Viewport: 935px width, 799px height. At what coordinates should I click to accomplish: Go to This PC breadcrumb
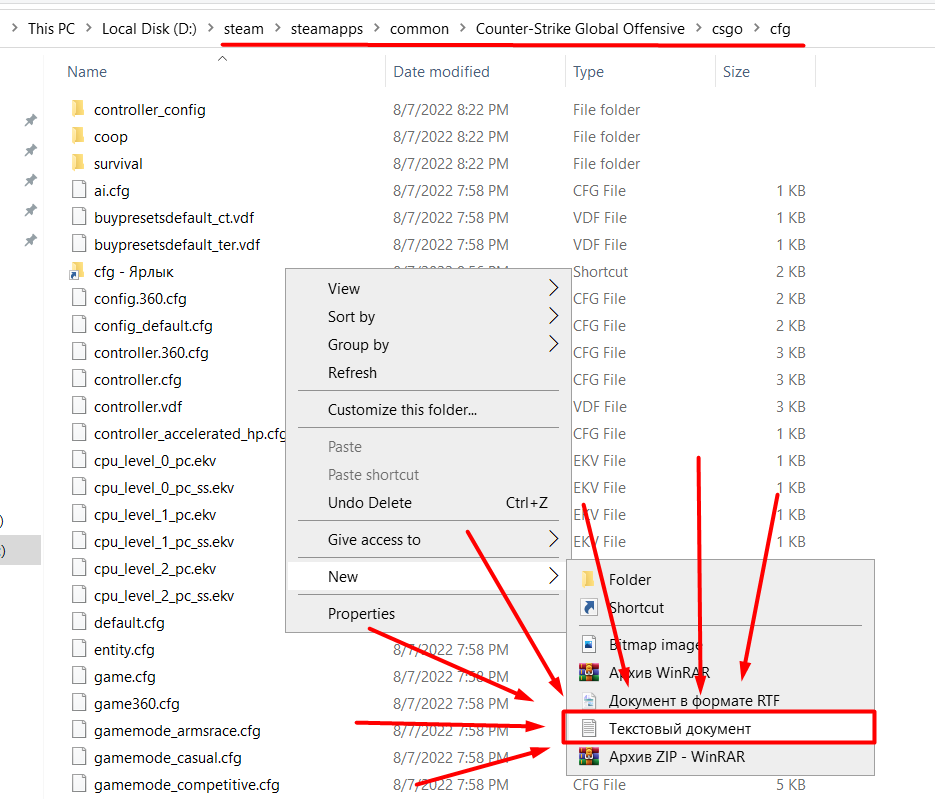(51, 29)
